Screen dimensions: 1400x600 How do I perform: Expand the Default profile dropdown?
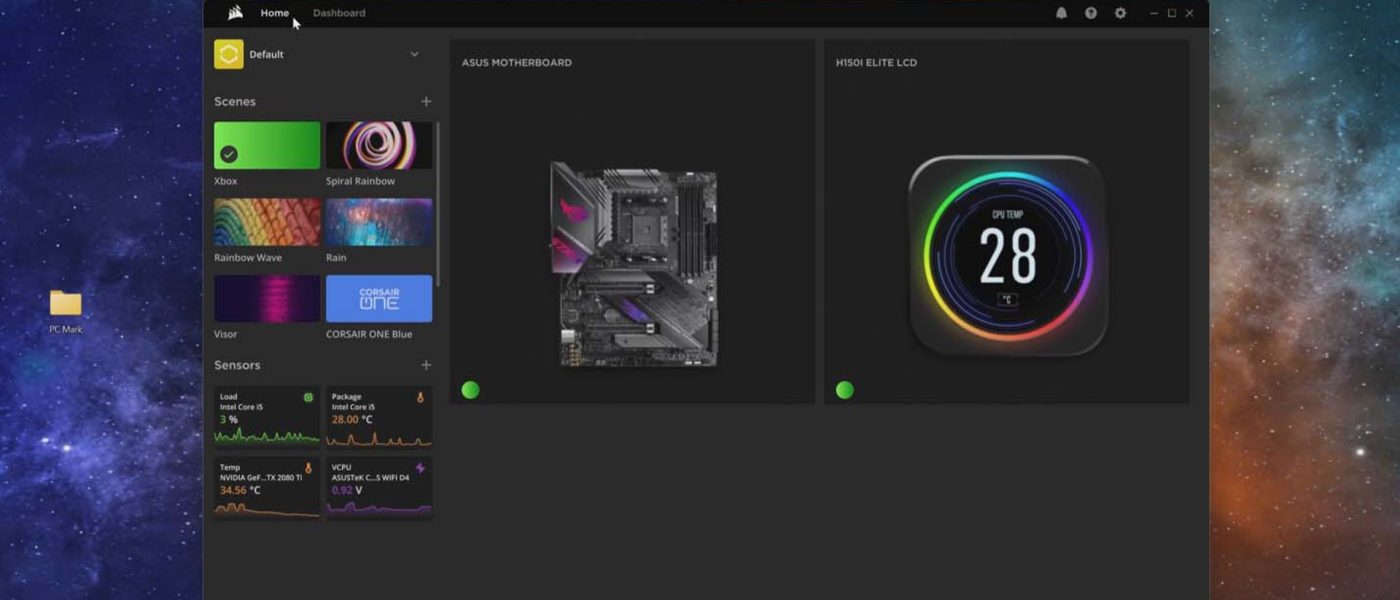pos(414,54)
